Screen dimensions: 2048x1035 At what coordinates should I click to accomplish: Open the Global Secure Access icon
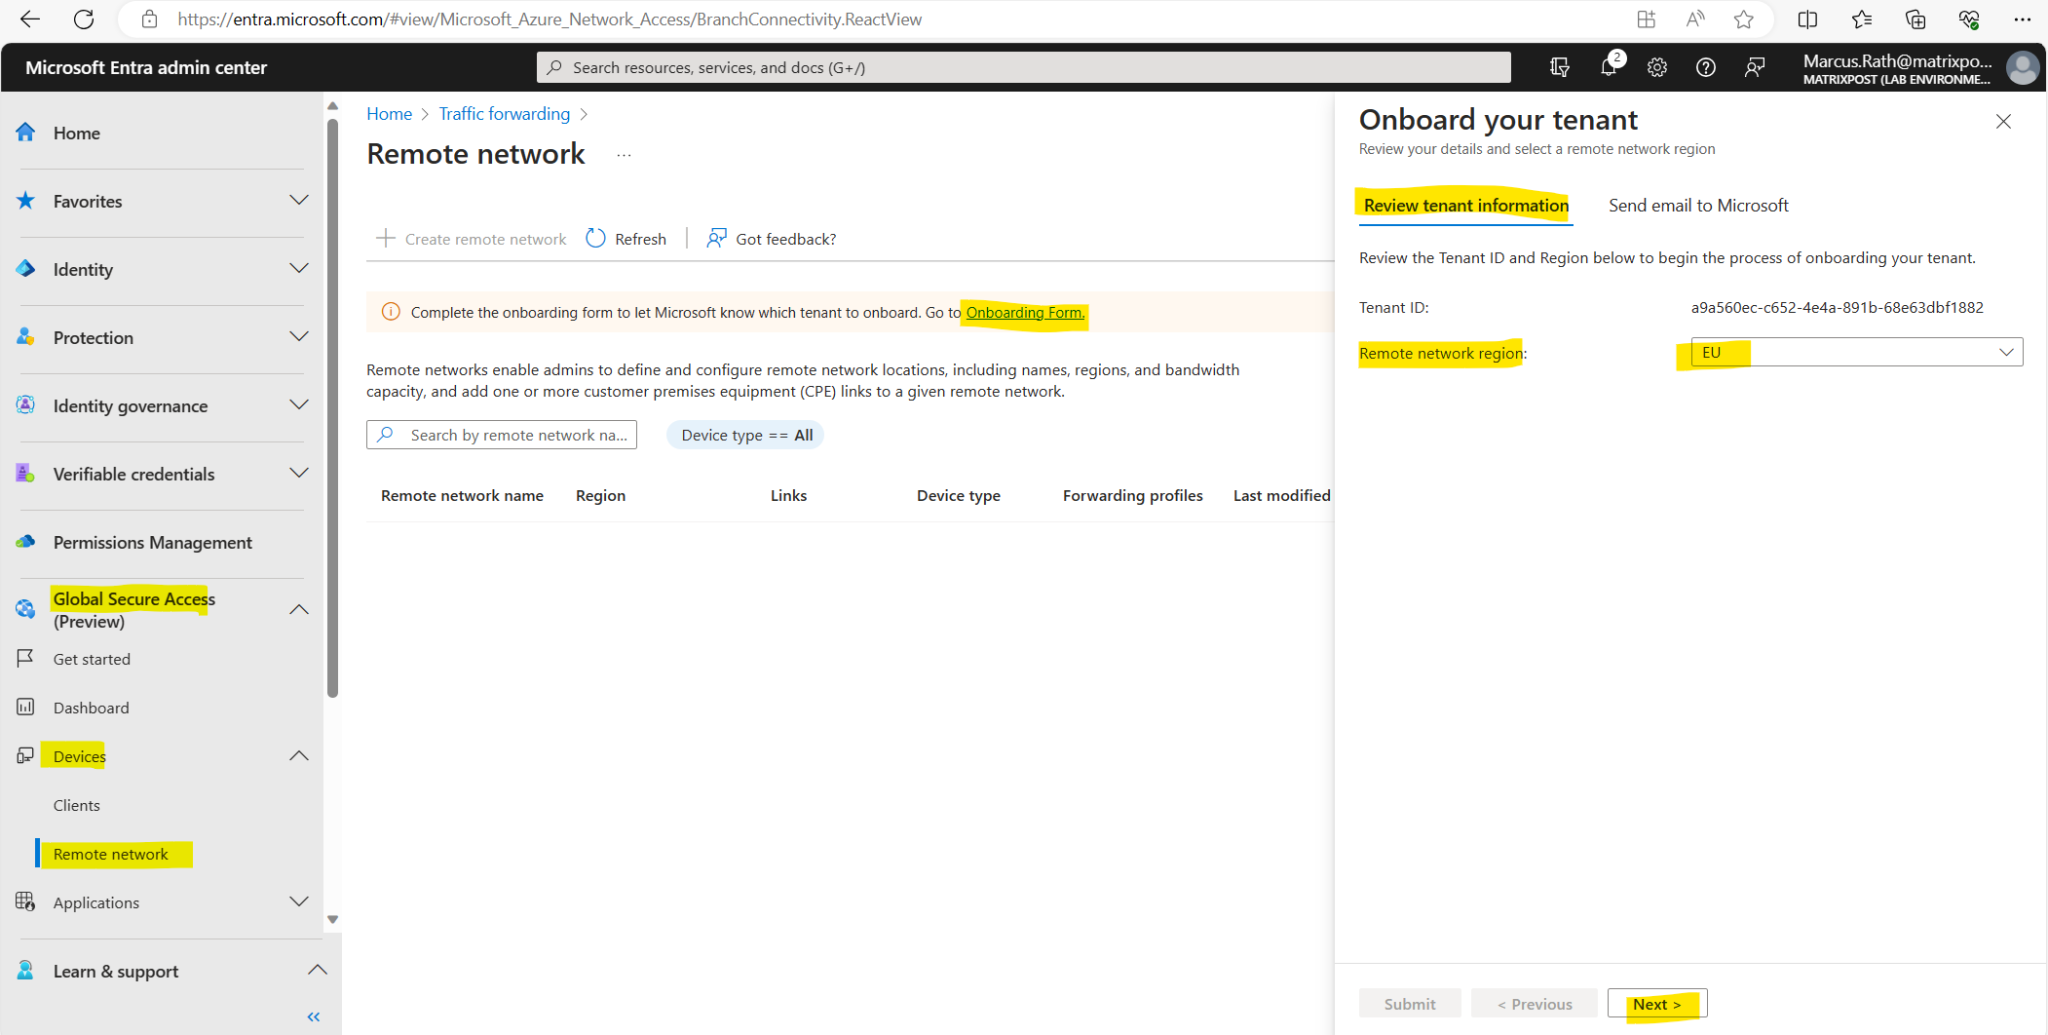(x=25, y=608)
